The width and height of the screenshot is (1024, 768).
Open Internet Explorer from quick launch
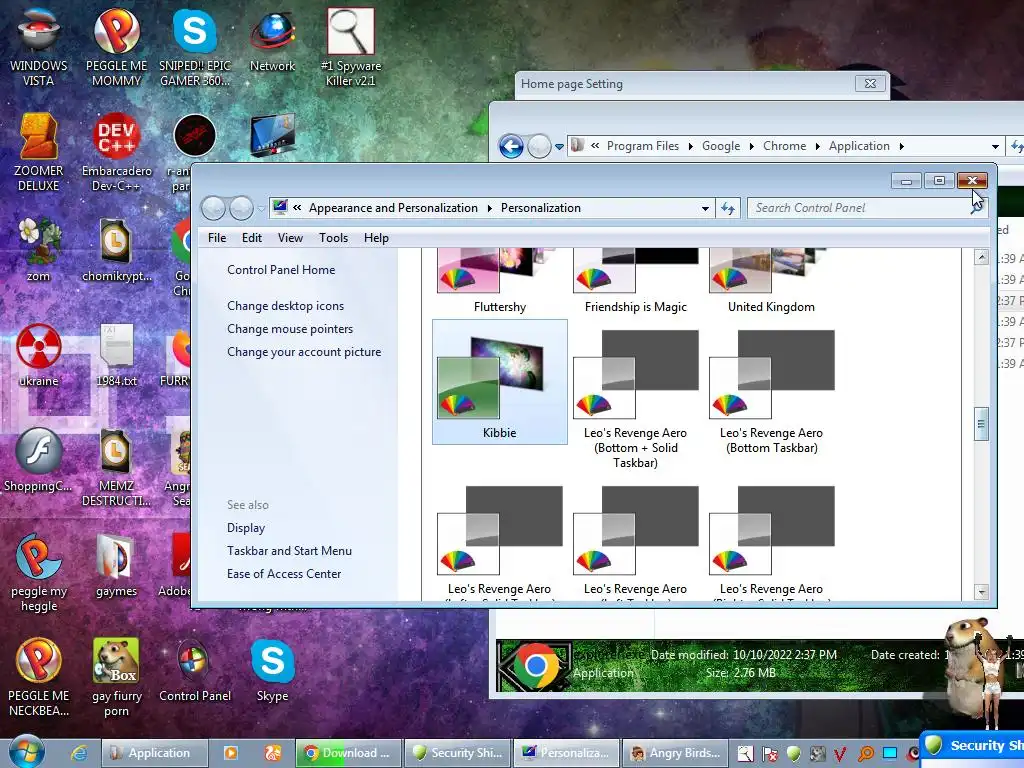[79, 753]
